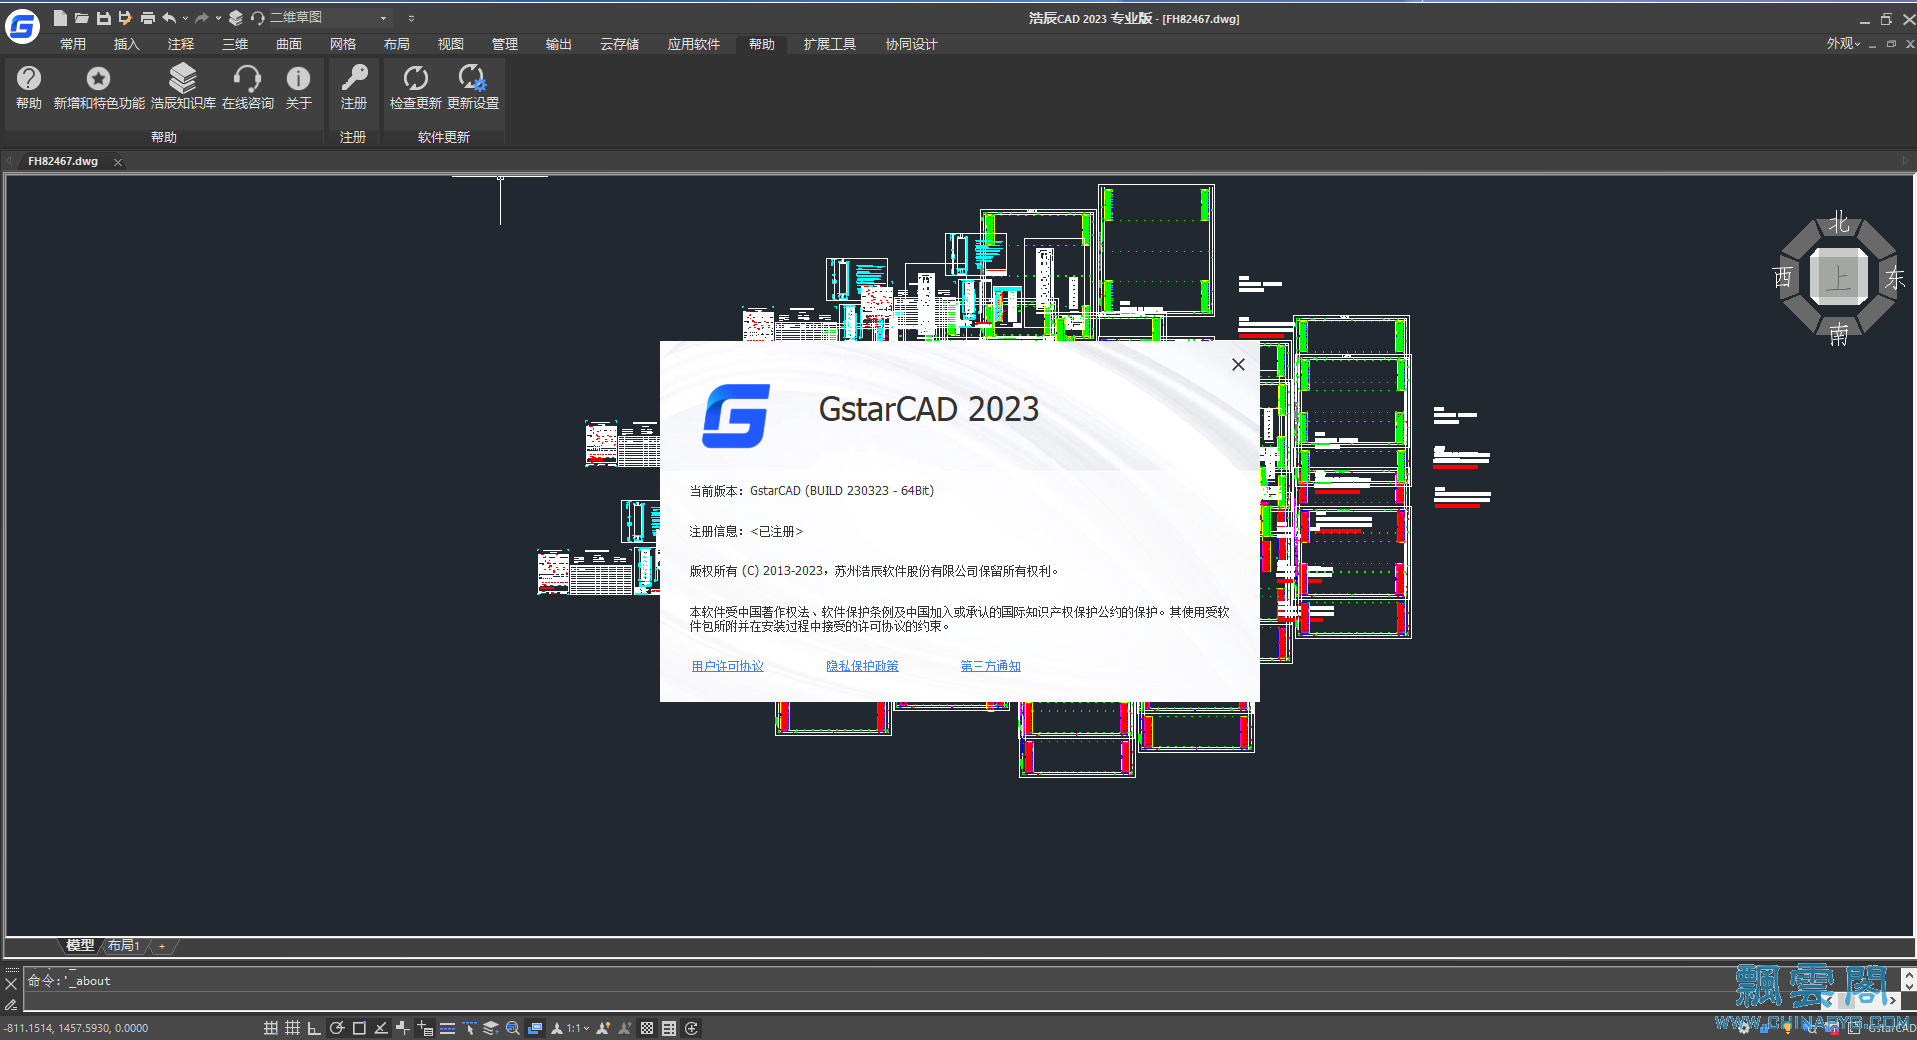Click 检查更新 refresh icon
The width and height of the screenshot is (1917, 1040).
coord(415,78)
